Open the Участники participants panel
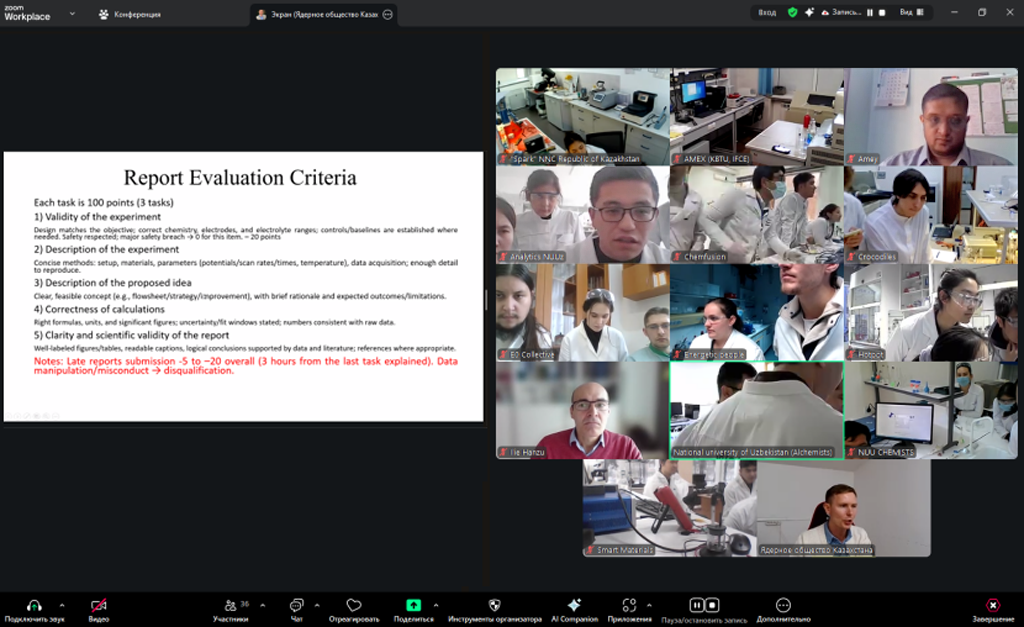The image size is (1024, 627). [230, 606]
